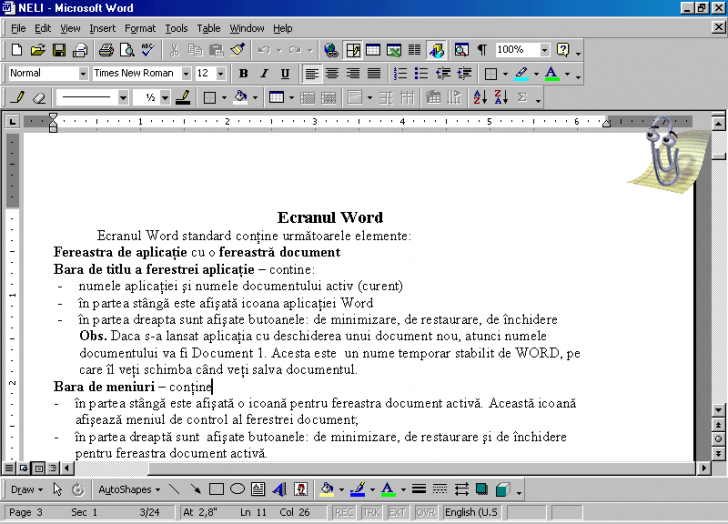728x524 pixels.
Task: Insert a text box
Action: pos(258,489)
